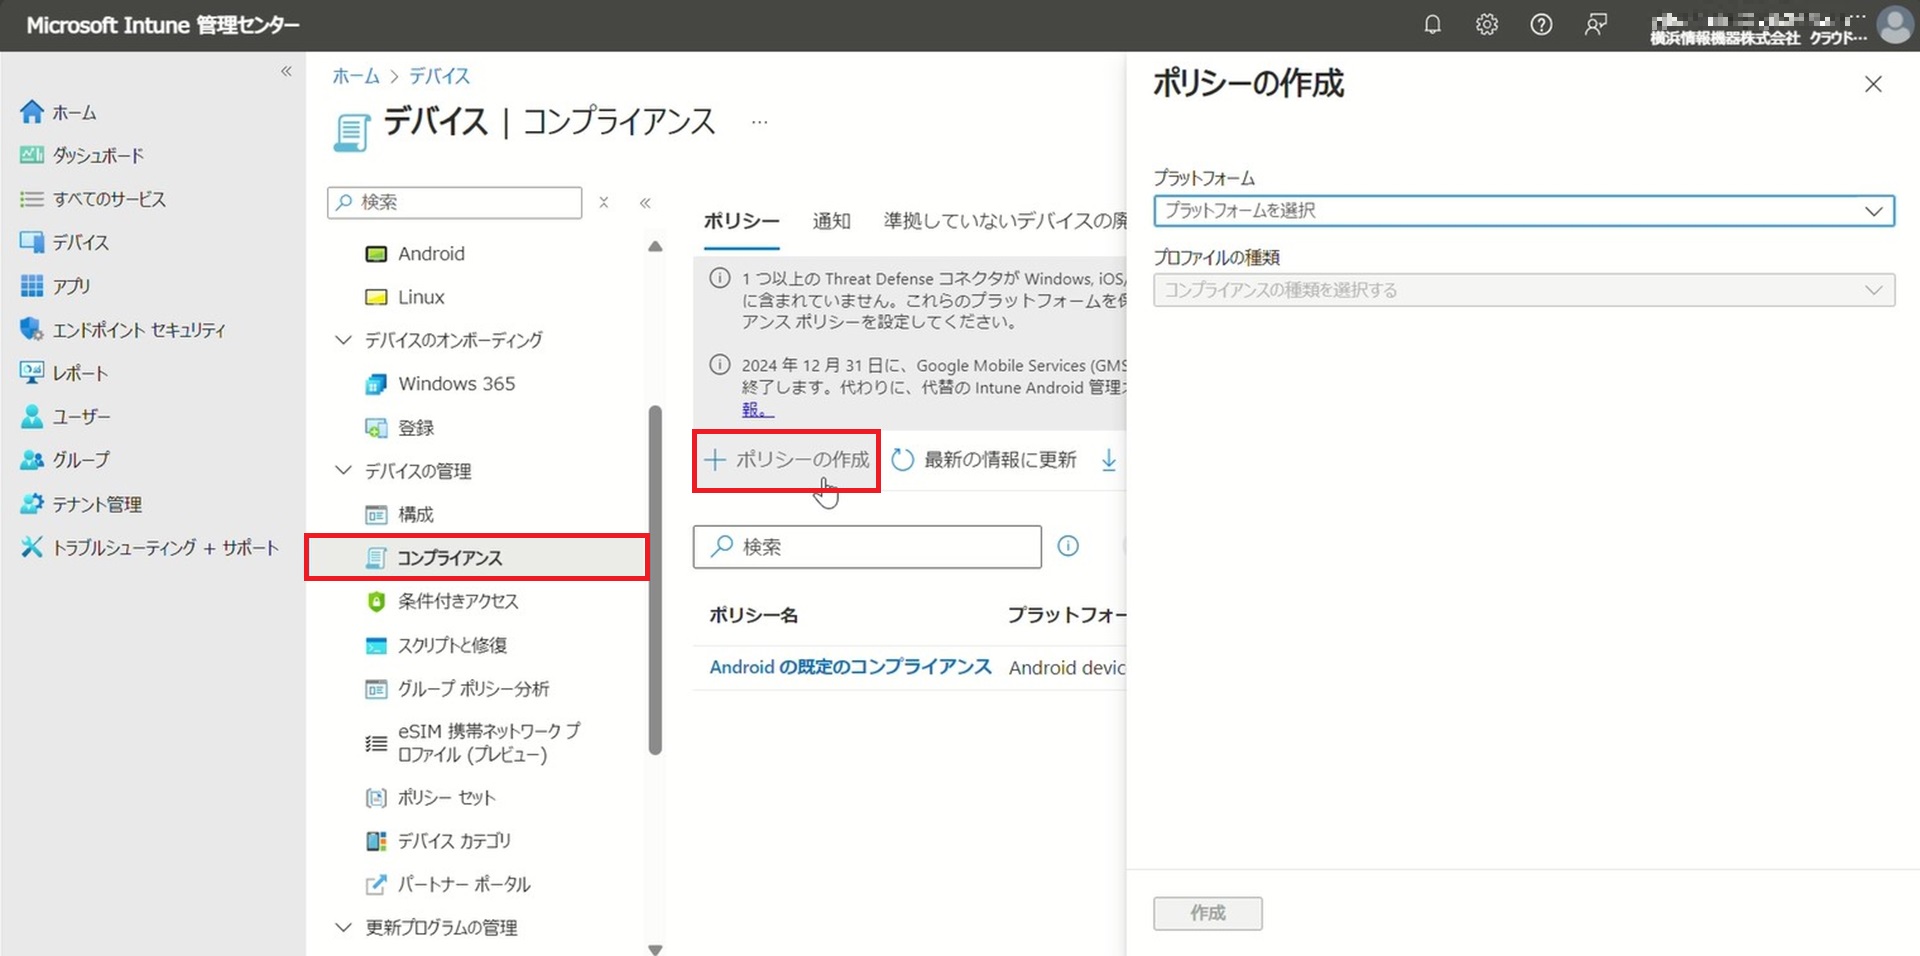Screen dimensions: 1920x956
Task: Open すべてのサービス in left navigation
Action: coord(93,199)
